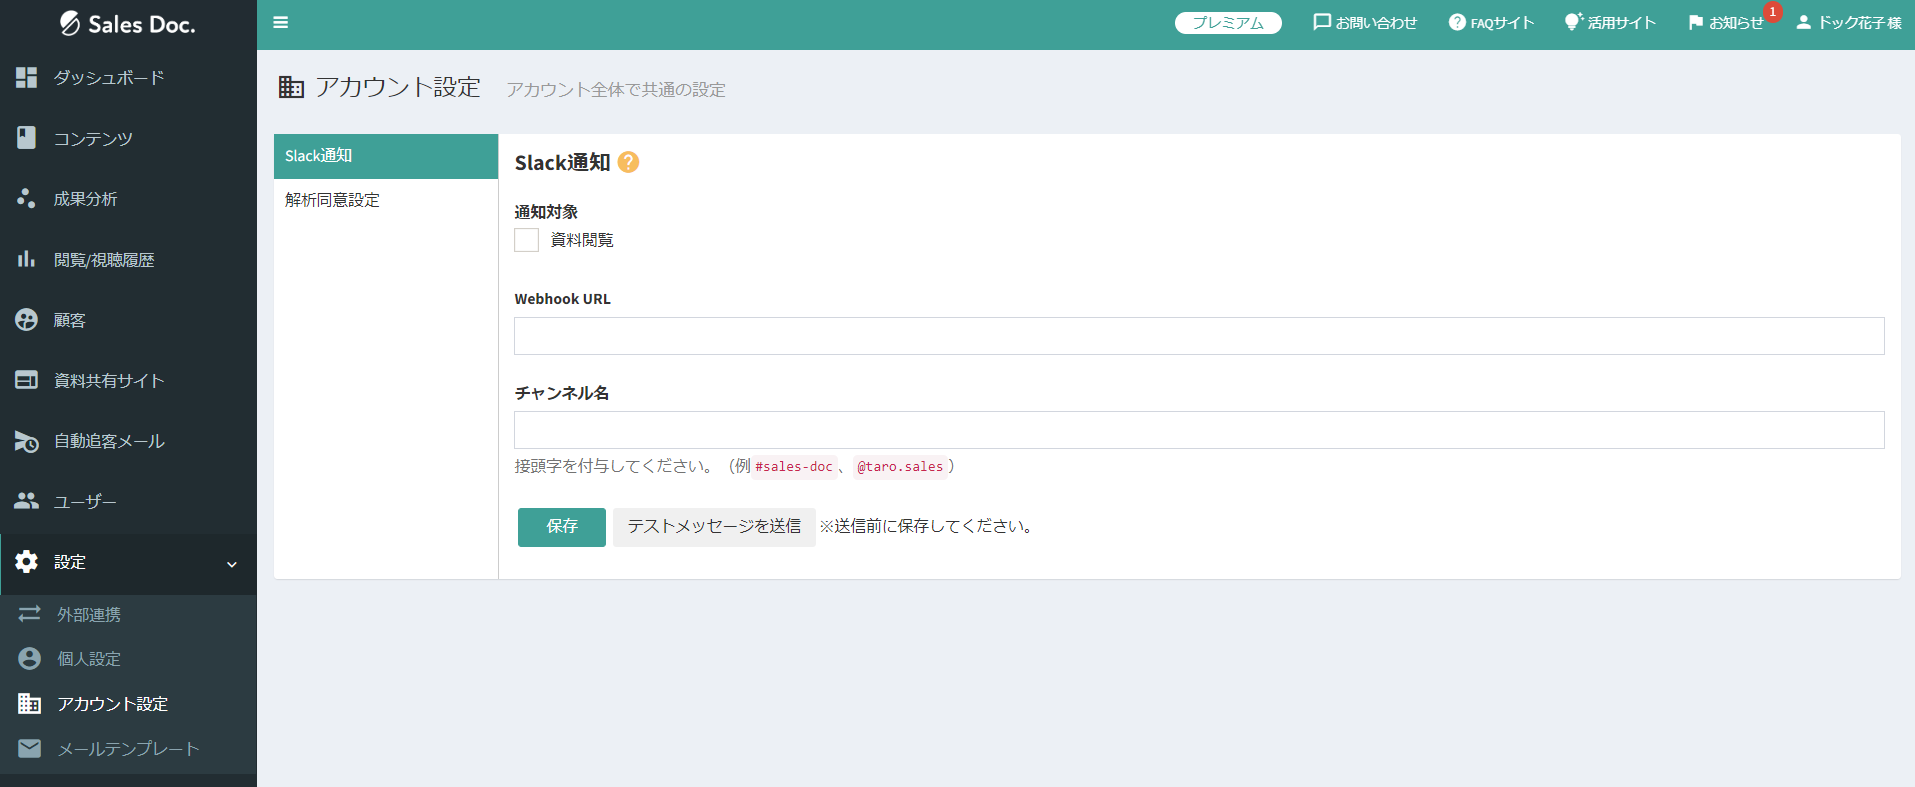Select the 解析同意設定 tab
Image resolution: width=1915 pixels, height=787 pixels.
point(332,200)
